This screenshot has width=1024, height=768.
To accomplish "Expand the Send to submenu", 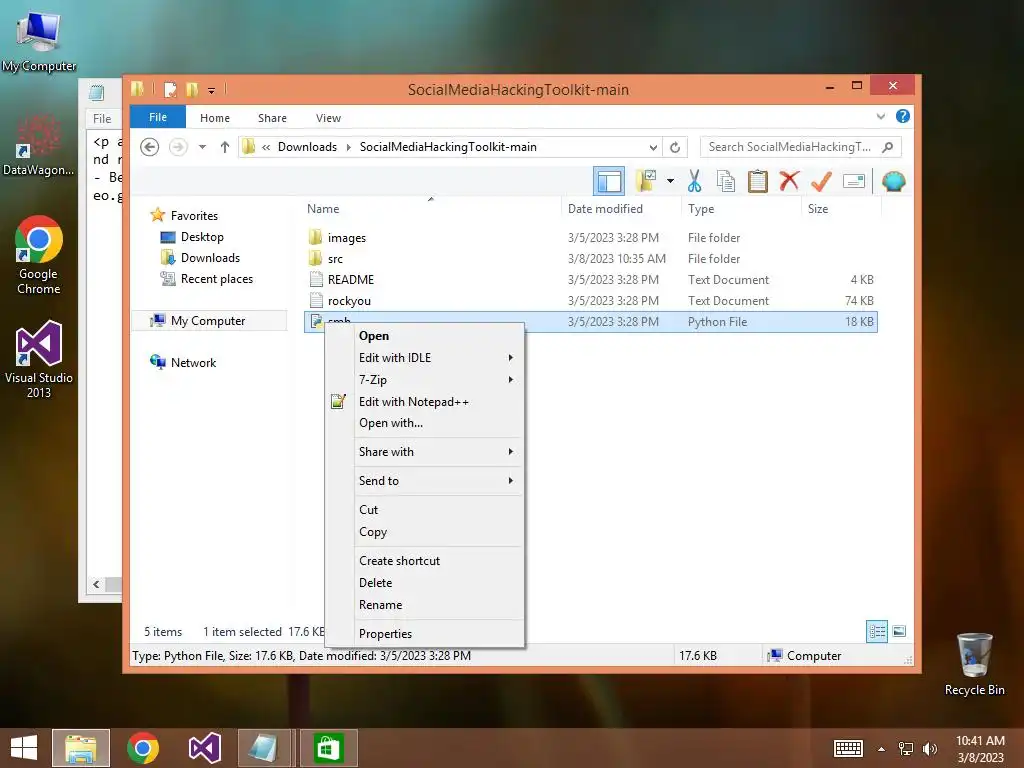I will click(424, 481).
